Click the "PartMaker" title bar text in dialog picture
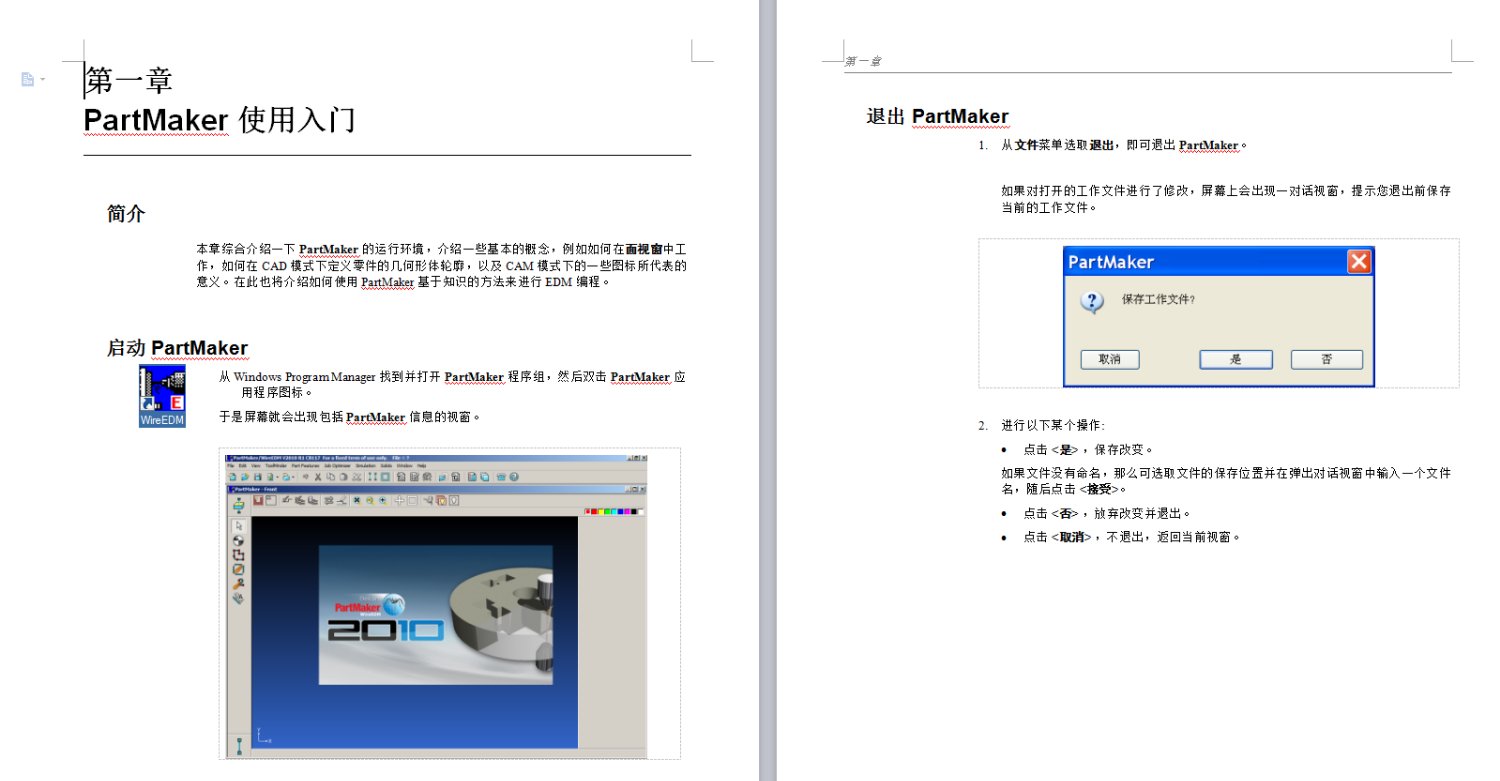 pyautogui.click(x=1111, y=262)
